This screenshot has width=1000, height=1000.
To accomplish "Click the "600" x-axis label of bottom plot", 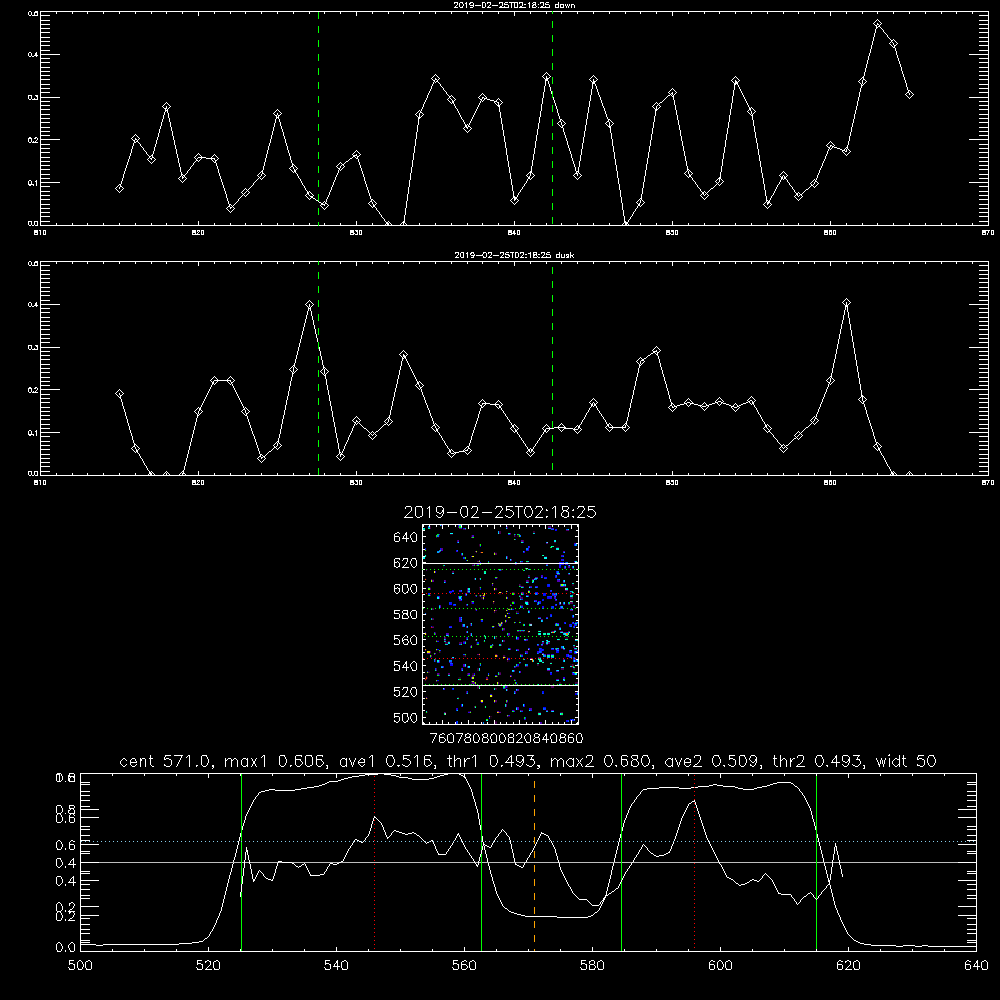I will pos(720,965).
